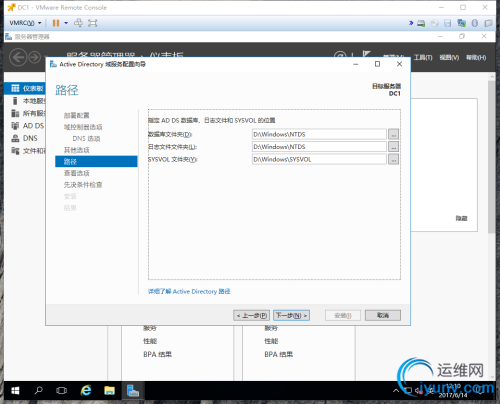Click Server Manager vertical scrollbar
The height and width of the screenshot is (404, 500).
492,157
